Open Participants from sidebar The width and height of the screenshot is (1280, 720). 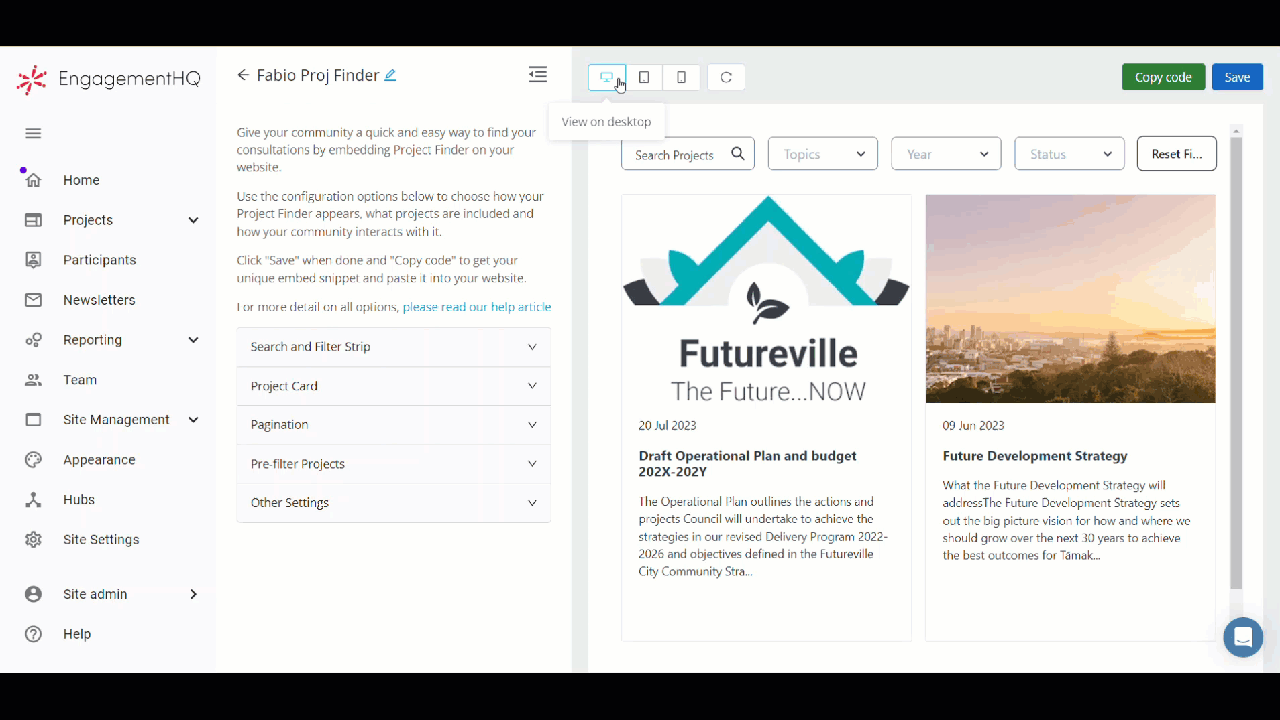[x=99, y=260]
